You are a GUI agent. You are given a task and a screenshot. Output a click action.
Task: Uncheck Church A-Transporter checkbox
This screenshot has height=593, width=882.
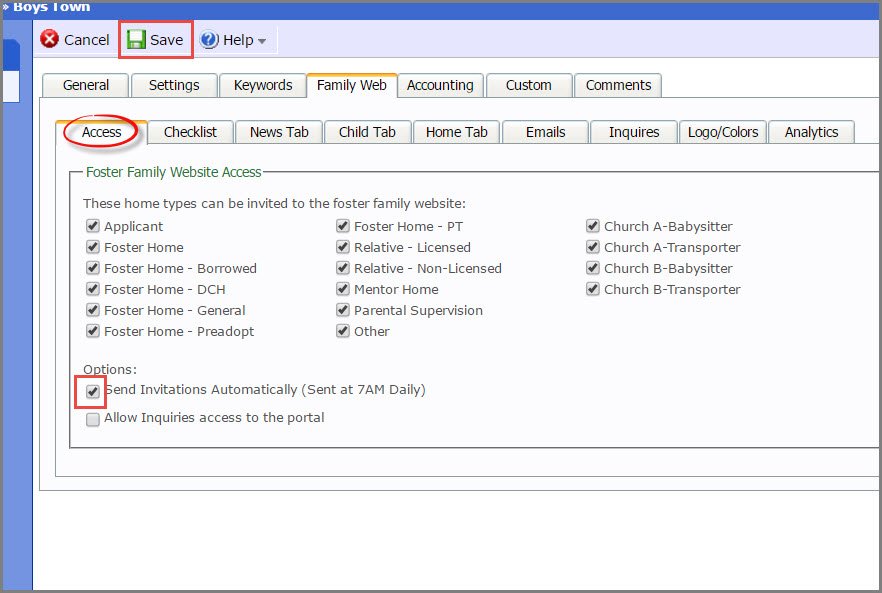click(592, 247)
